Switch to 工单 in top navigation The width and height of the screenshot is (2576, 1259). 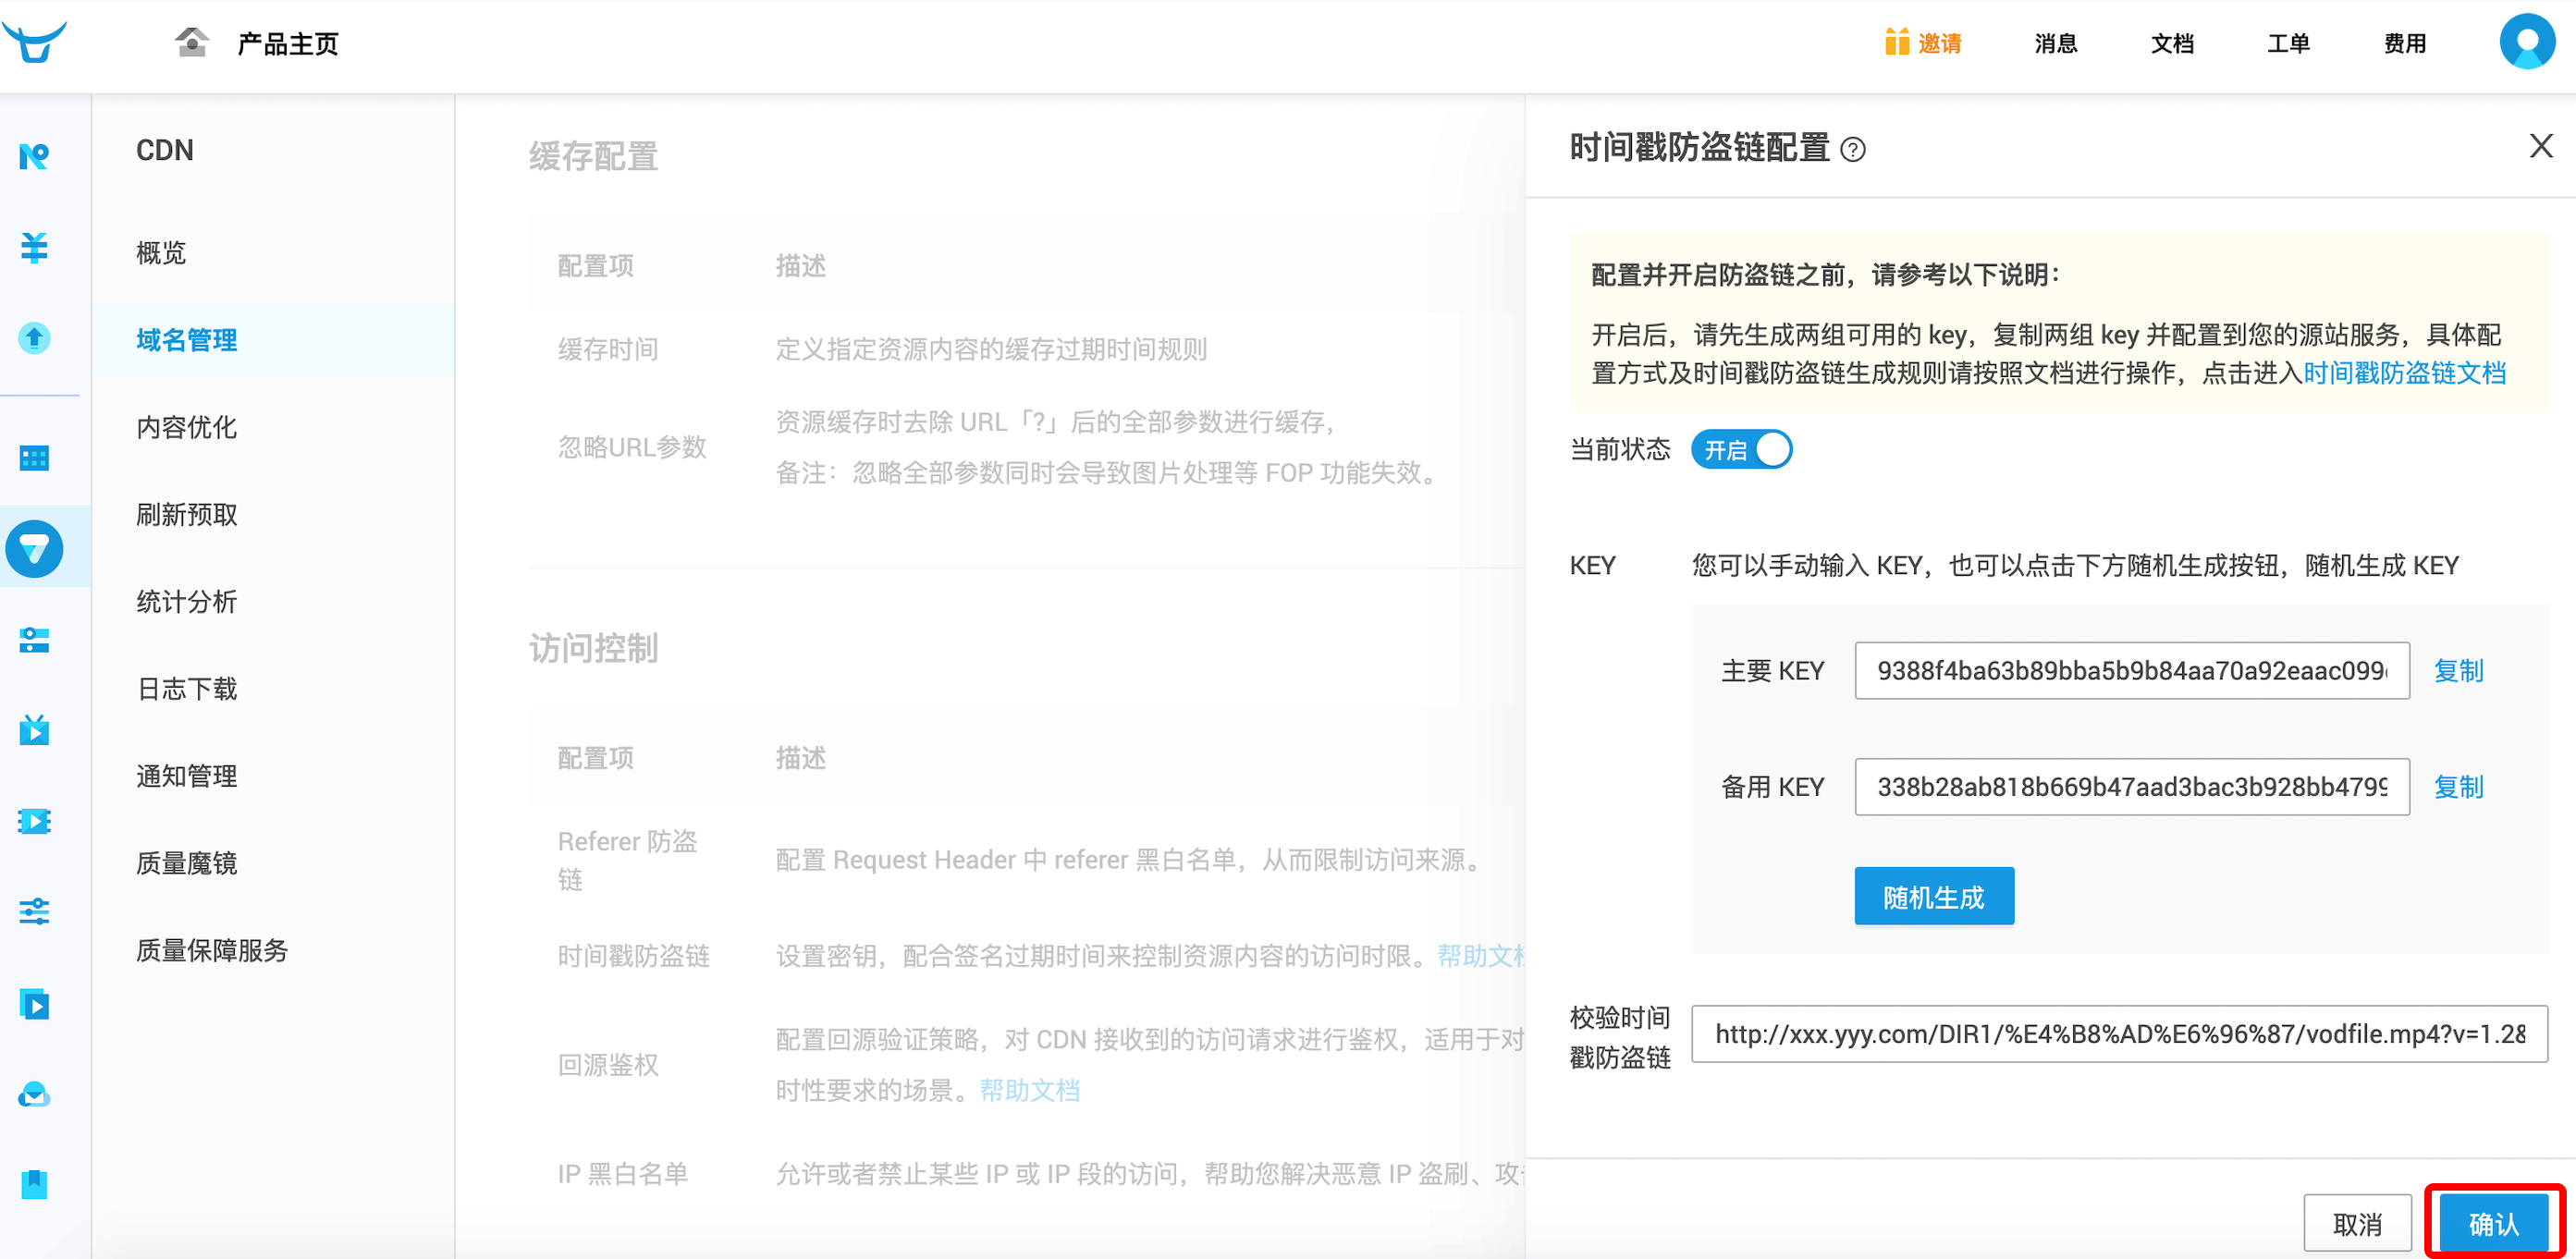(x=2288, y=43)
